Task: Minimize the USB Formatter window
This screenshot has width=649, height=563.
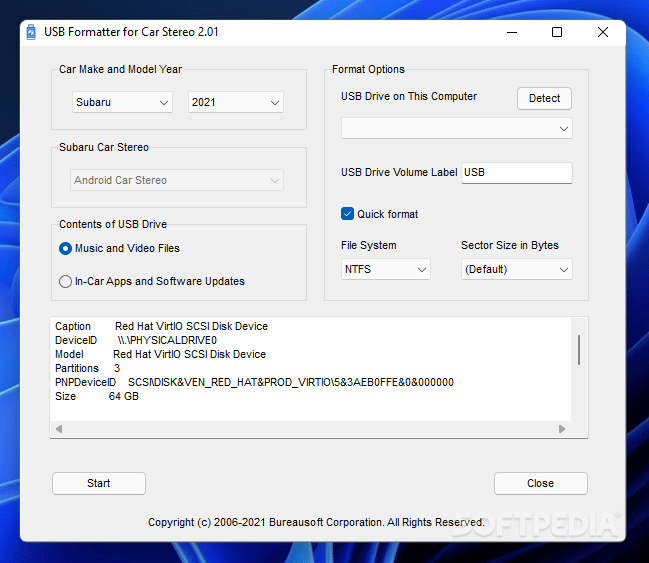Action: (x=512, y=32)
